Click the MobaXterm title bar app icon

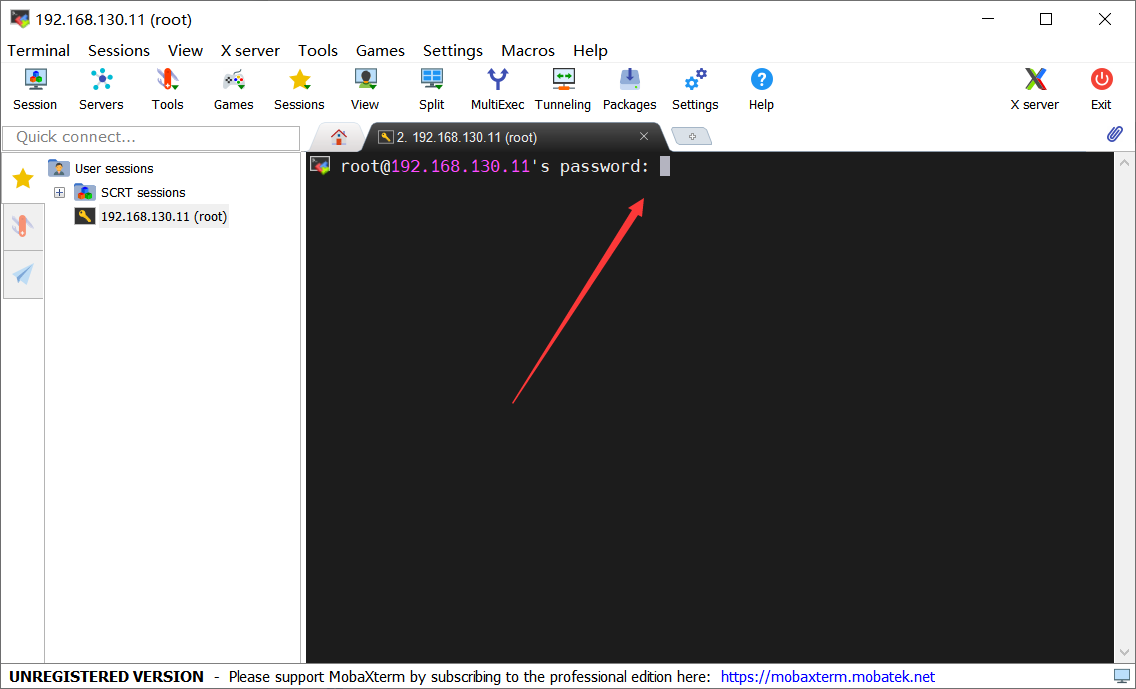20,19
